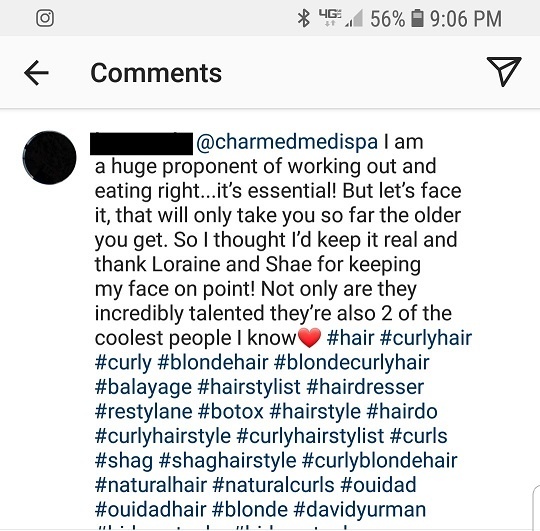Viewport: 540px width, 531px height.
Task: Tap the back arrow in Comments header
Action: [36, 73]
